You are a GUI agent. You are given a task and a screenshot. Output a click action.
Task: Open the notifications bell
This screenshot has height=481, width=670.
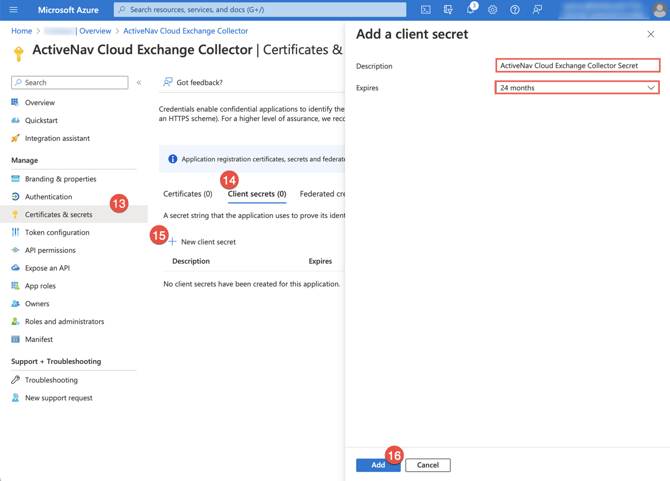(x=470, y=9)
